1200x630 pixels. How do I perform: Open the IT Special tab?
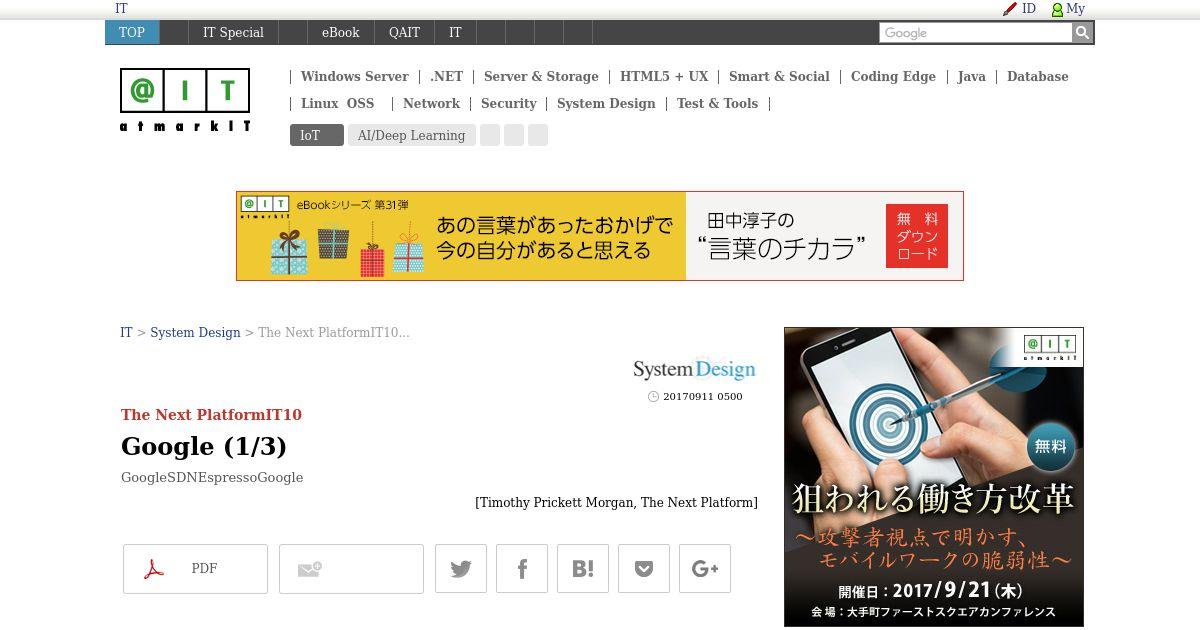tap(233, 32)
